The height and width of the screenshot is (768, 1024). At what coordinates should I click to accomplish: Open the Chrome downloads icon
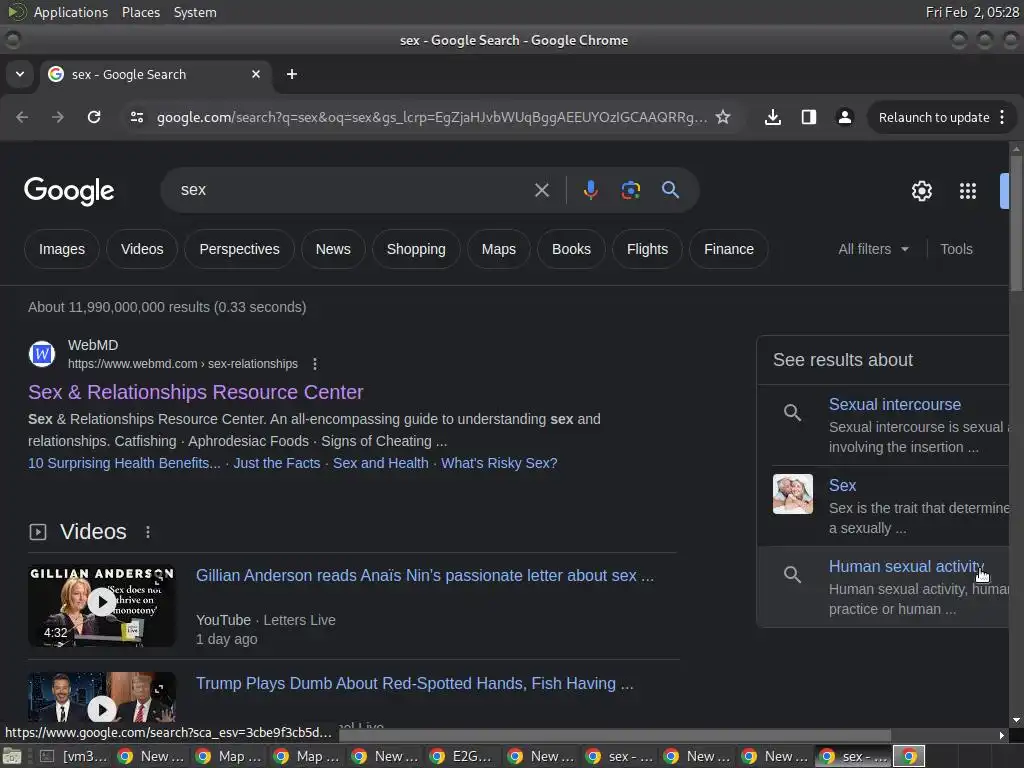[773, 117]
